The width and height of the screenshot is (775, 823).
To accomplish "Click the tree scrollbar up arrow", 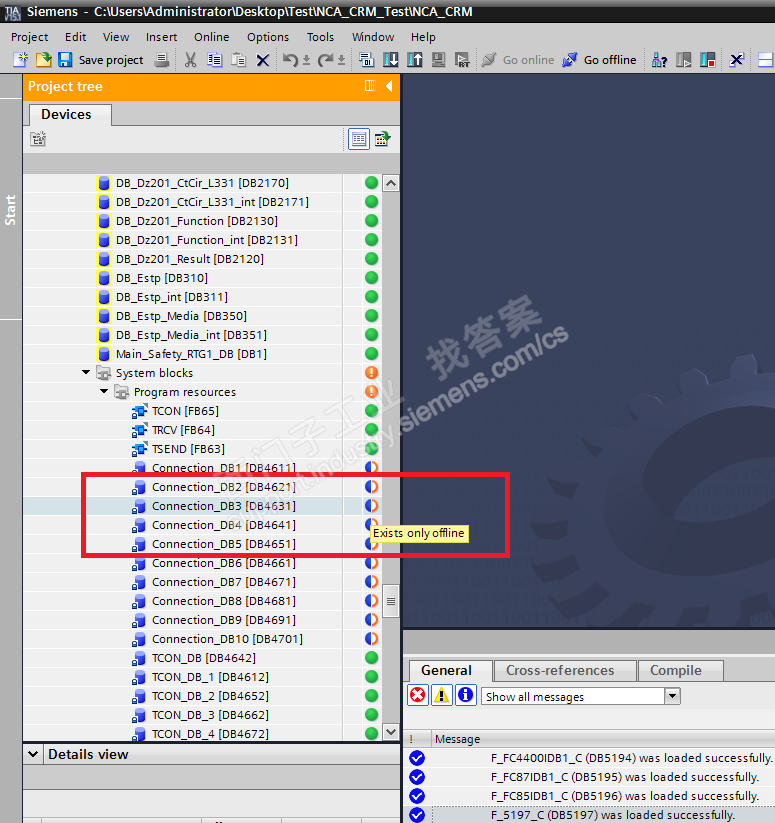I will point(391,183).
